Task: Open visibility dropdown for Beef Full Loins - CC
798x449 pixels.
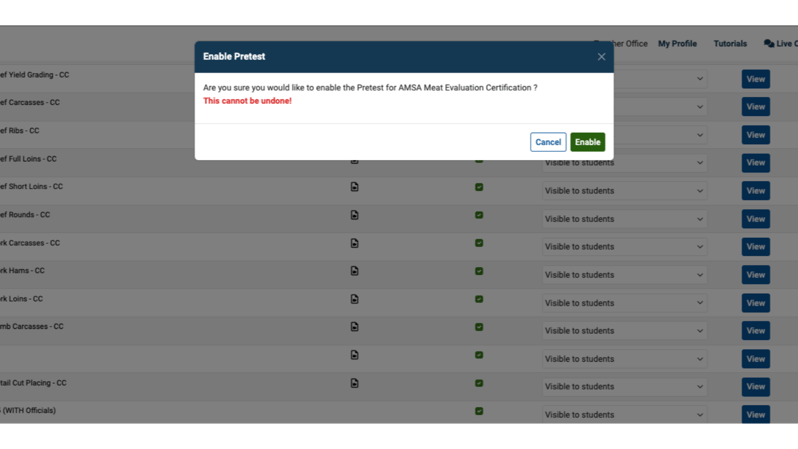Action: tap(624, 163)
